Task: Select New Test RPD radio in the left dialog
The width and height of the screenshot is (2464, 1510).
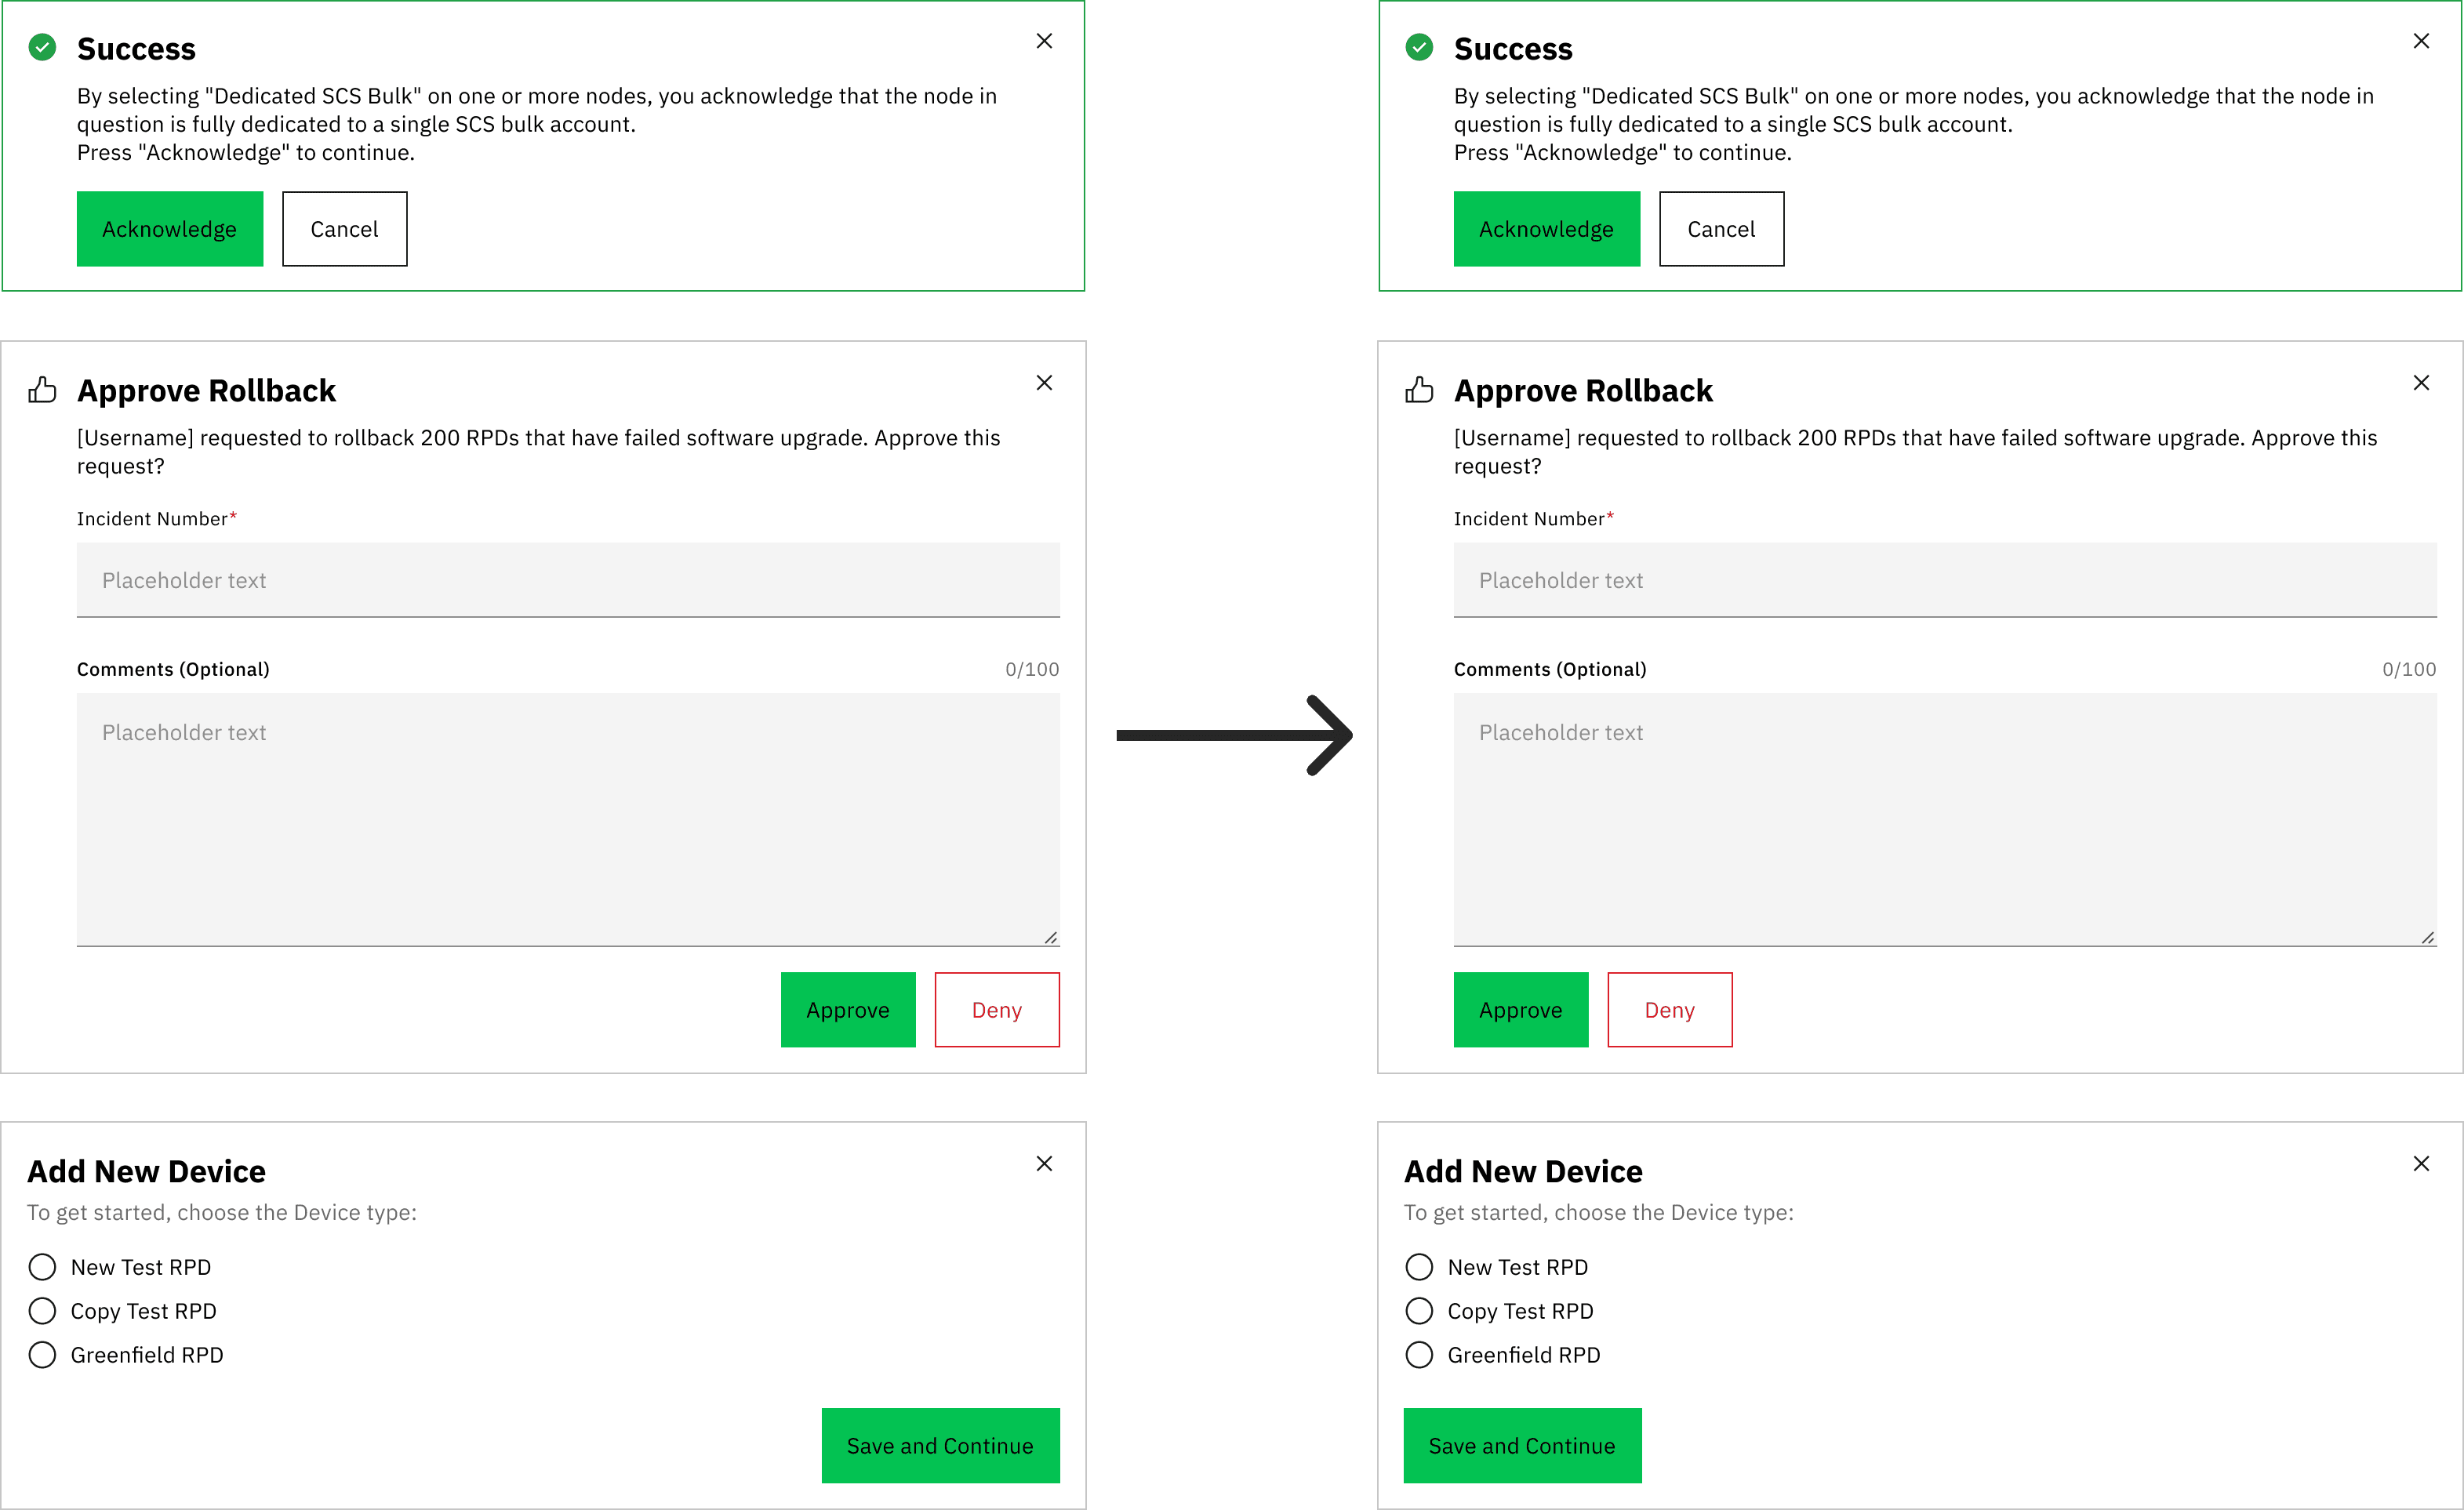Action: (42, 1267)
